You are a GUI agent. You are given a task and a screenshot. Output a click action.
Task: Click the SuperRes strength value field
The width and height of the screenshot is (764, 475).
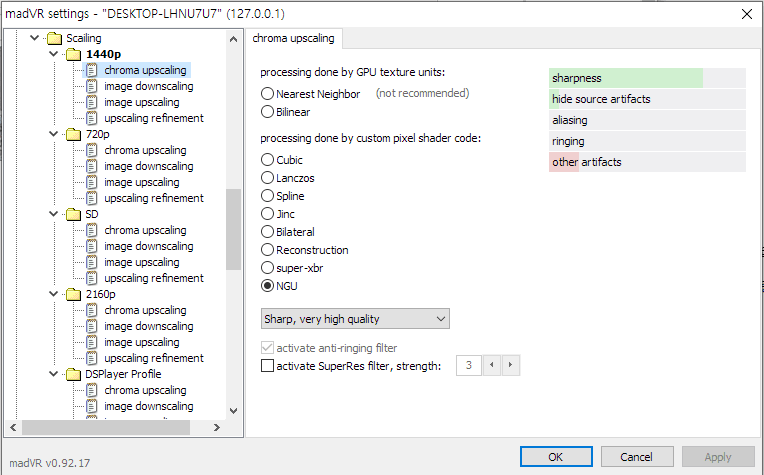coord(468,366)
